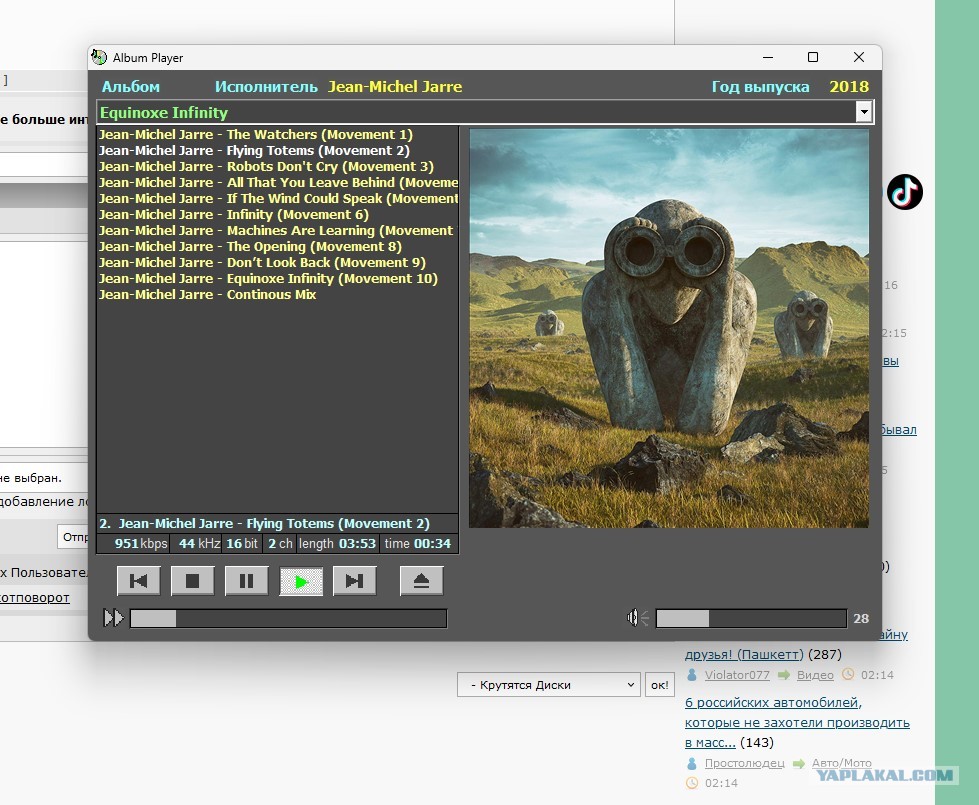Maximize the Album Player window
The image size is (979, 805).
[x=813, y=57]
